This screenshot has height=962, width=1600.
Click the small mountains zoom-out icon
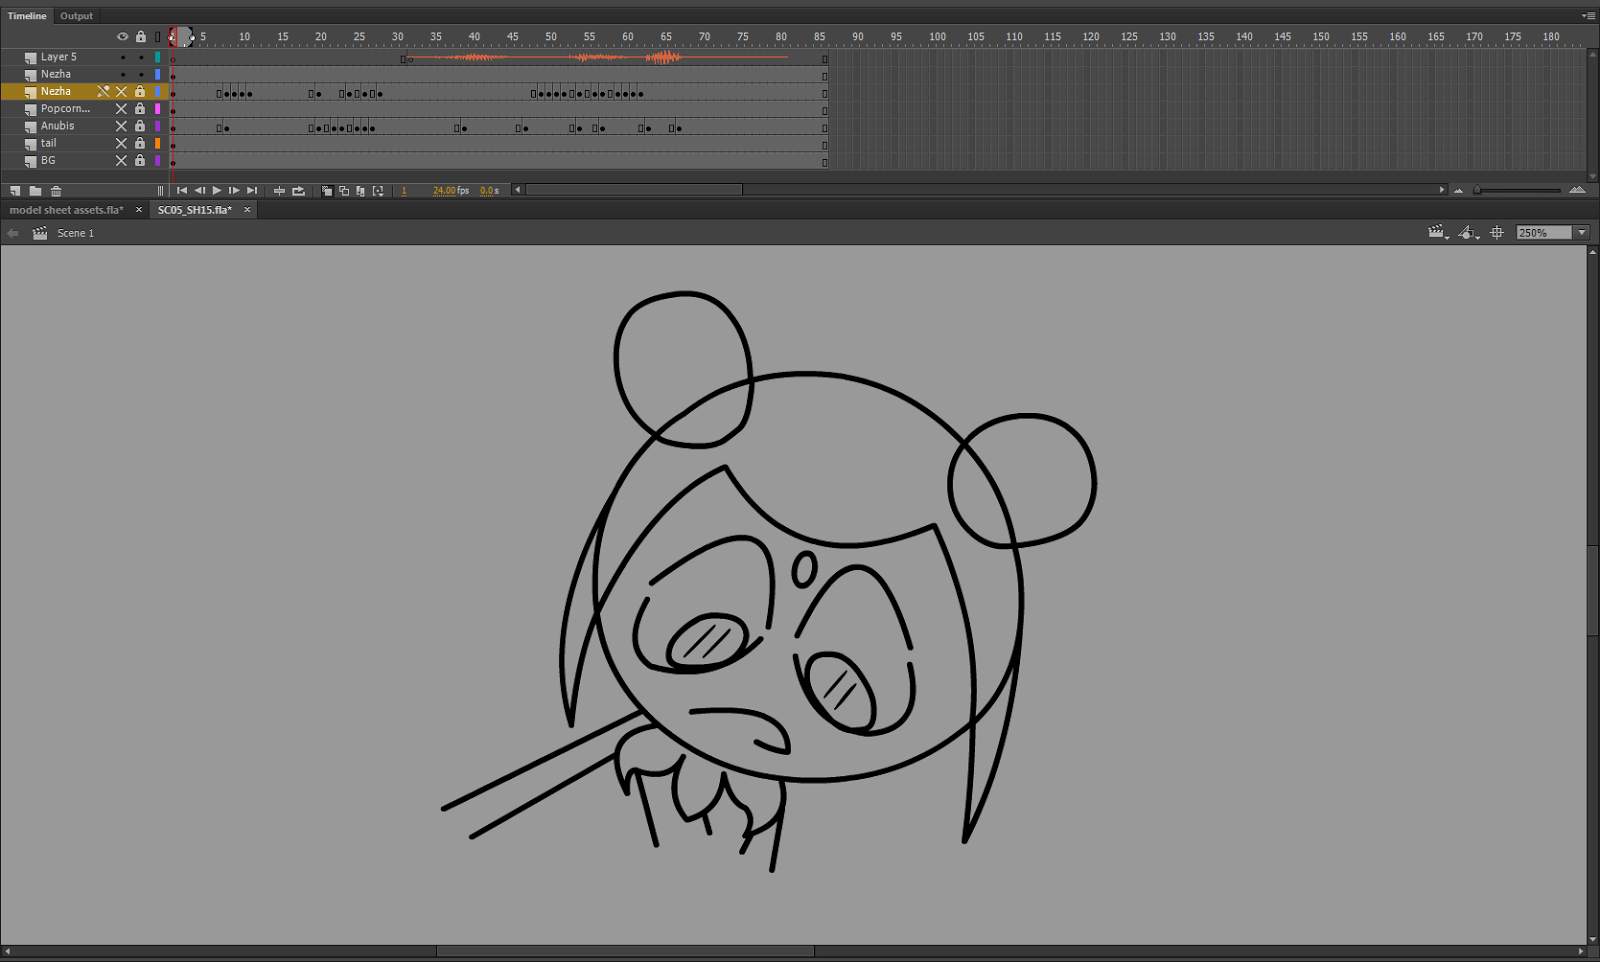click(1458, 190)
